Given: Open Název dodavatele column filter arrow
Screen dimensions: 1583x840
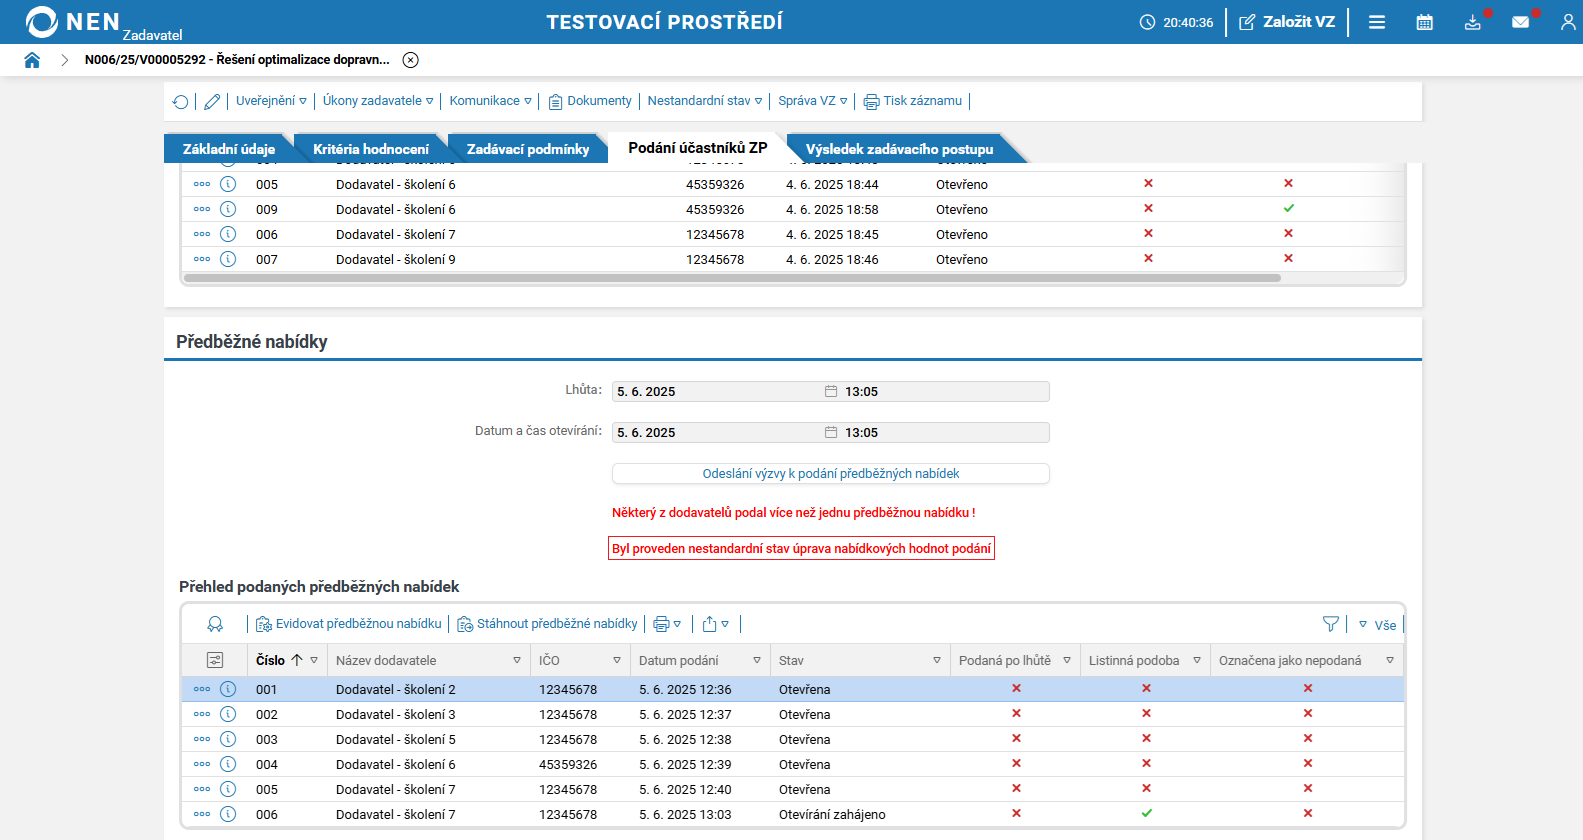Looking at the screenshot, I should click(x=517, y=661).
